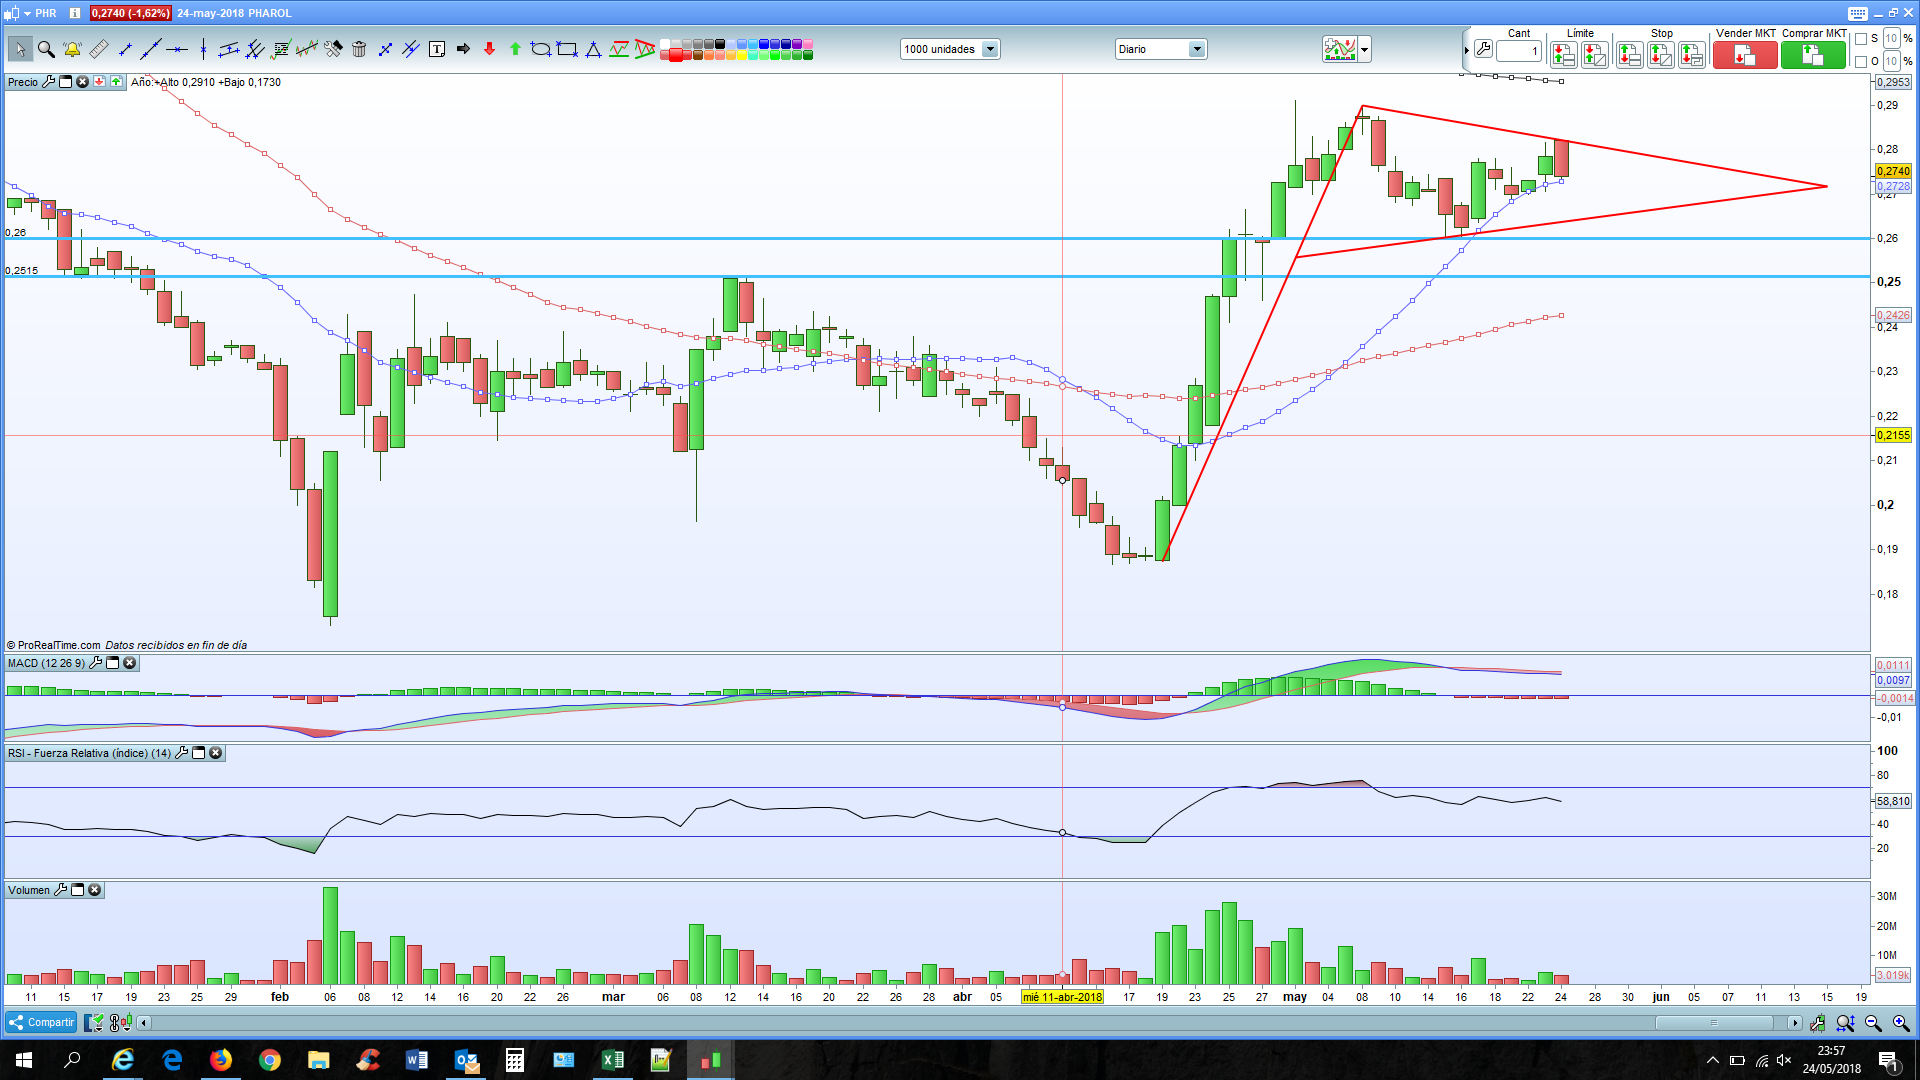The image size is (1920, 1080).
Task: Enable the O percent checkbox
Action: (1861, 62)
